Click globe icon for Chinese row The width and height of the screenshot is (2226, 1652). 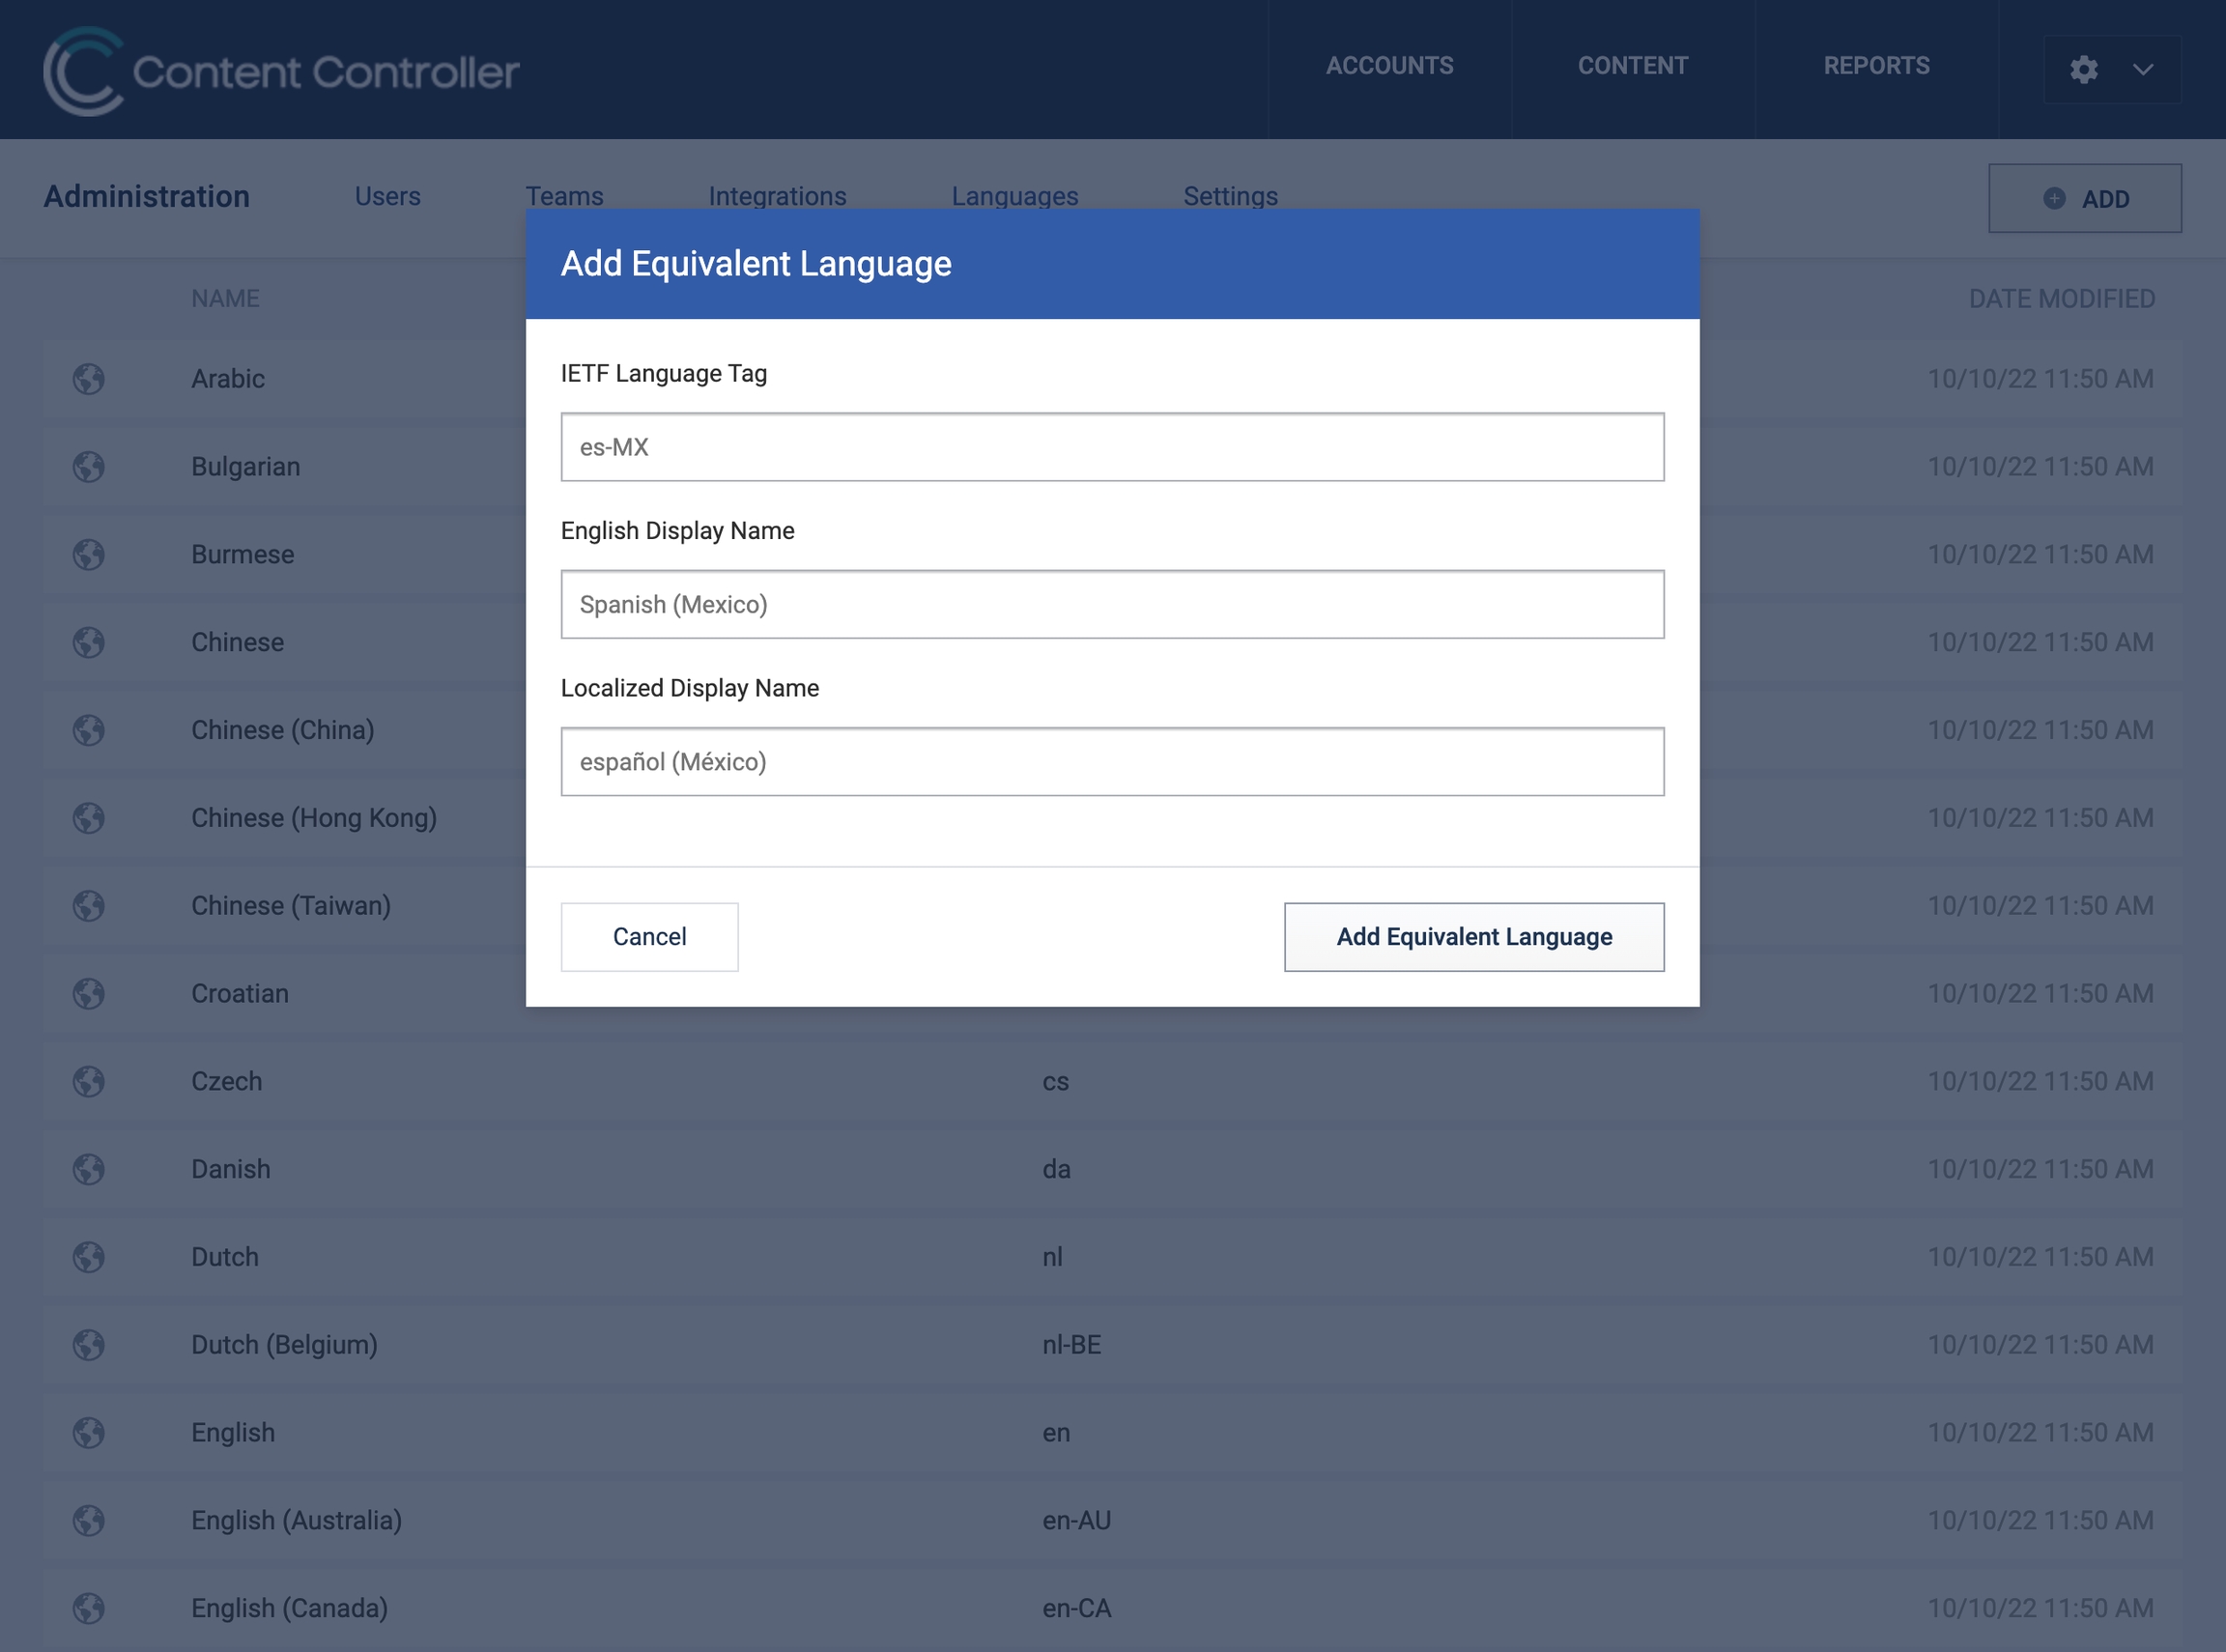[x=89, y=642]
